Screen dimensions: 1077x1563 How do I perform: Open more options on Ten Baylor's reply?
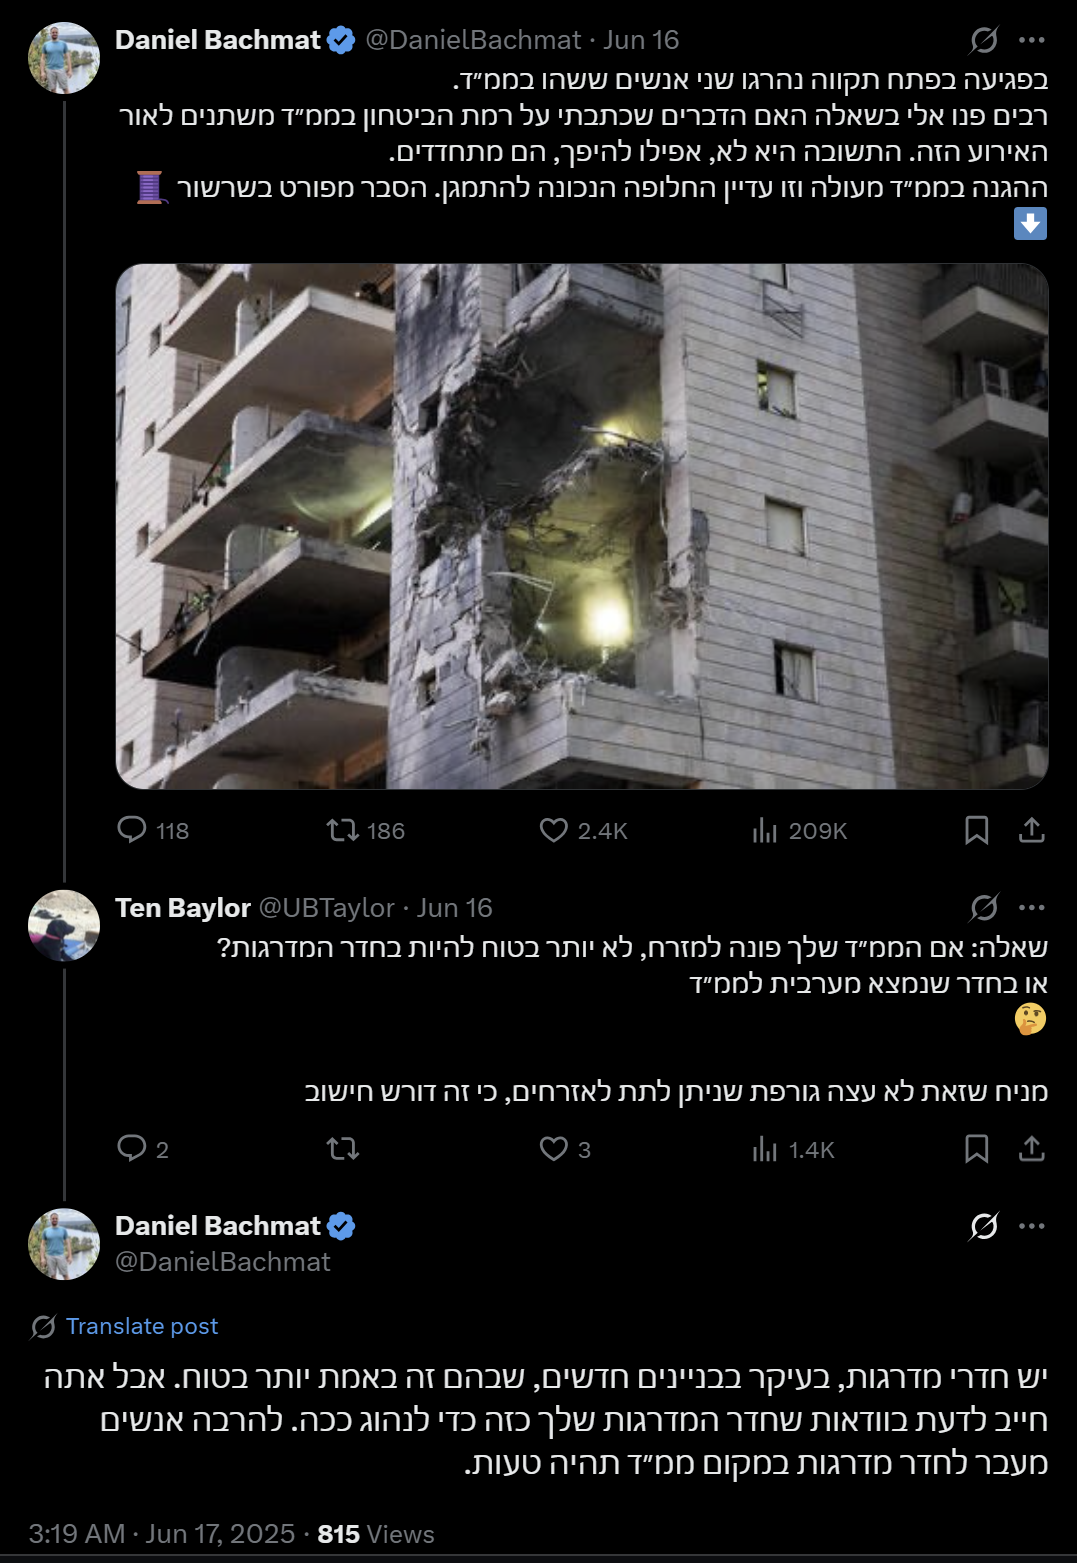(x=1031, y=908)
